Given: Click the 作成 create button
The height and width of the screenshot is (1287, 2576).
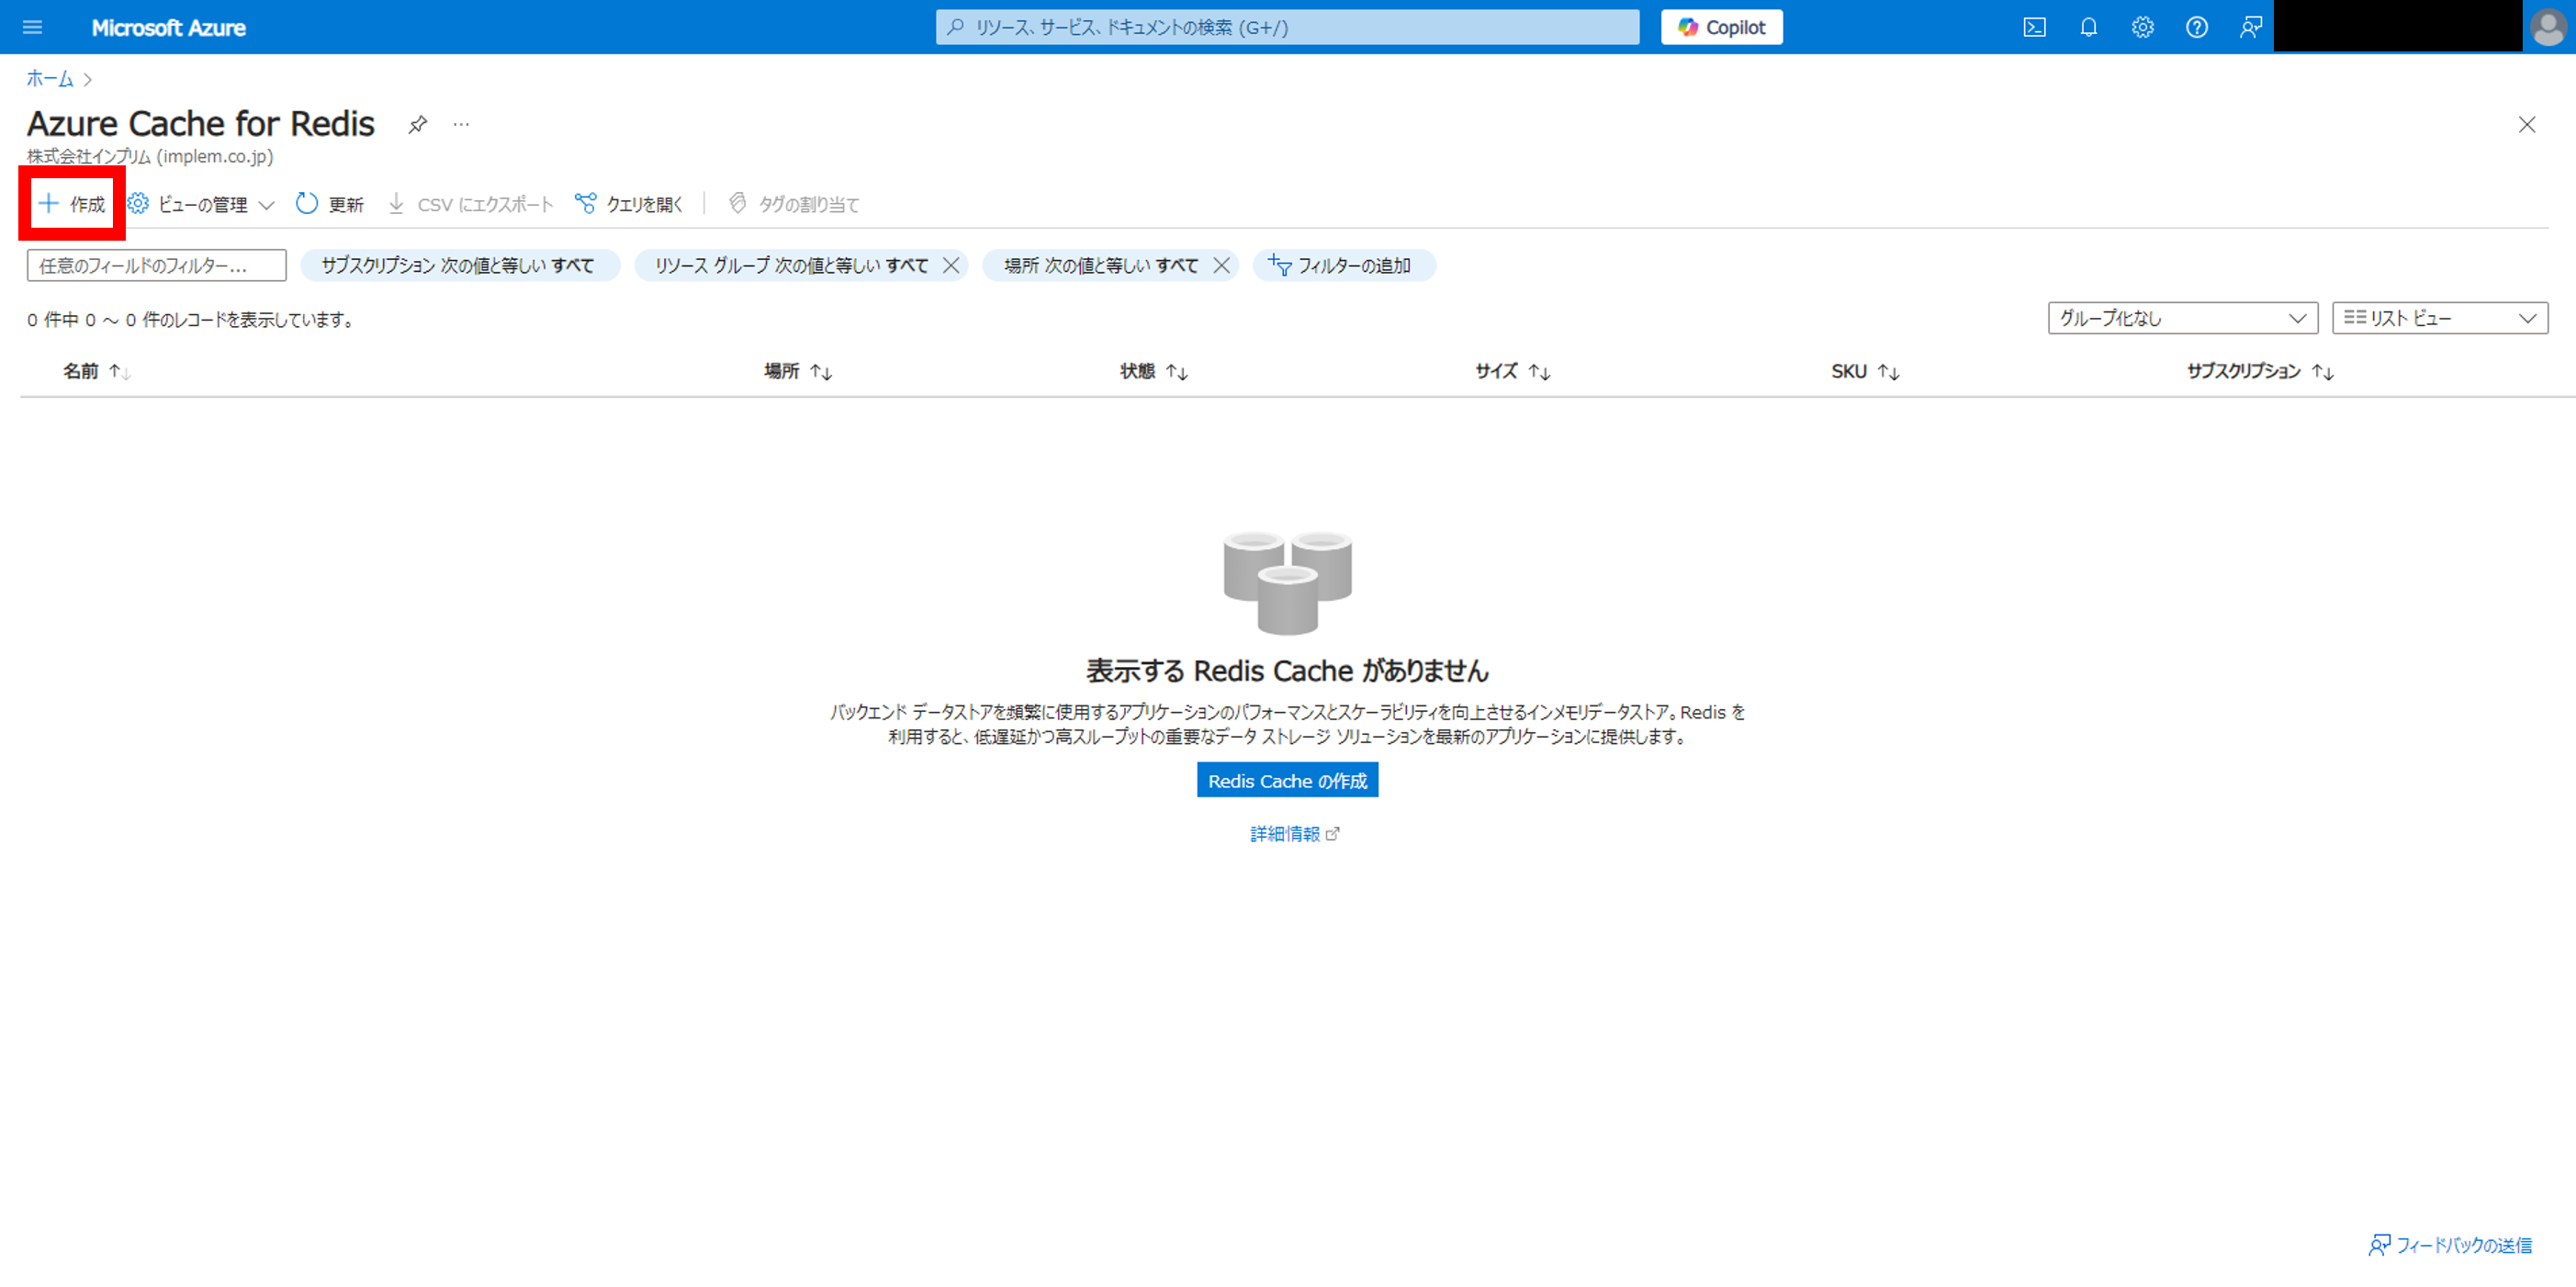Looking at the screenshot, I should [71, 204].
